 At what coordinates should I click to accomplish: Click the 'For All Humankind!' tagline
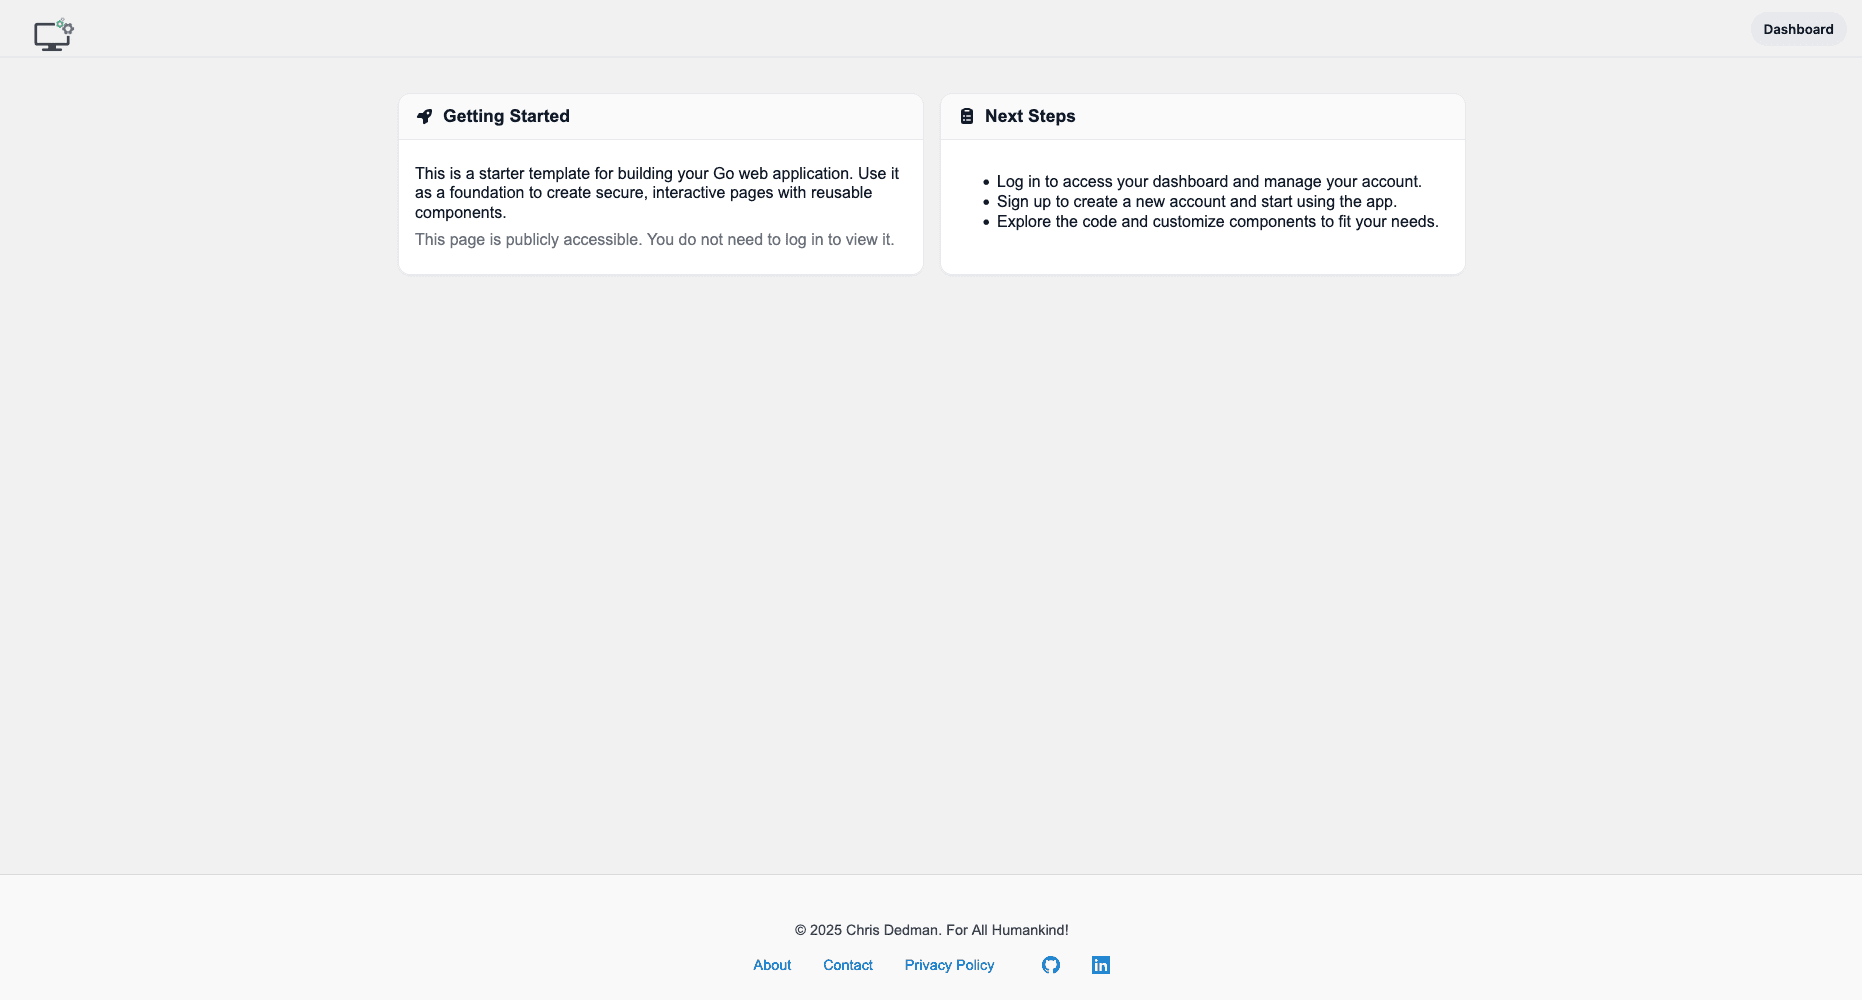pyautogui.click(x=1007, y=930)
